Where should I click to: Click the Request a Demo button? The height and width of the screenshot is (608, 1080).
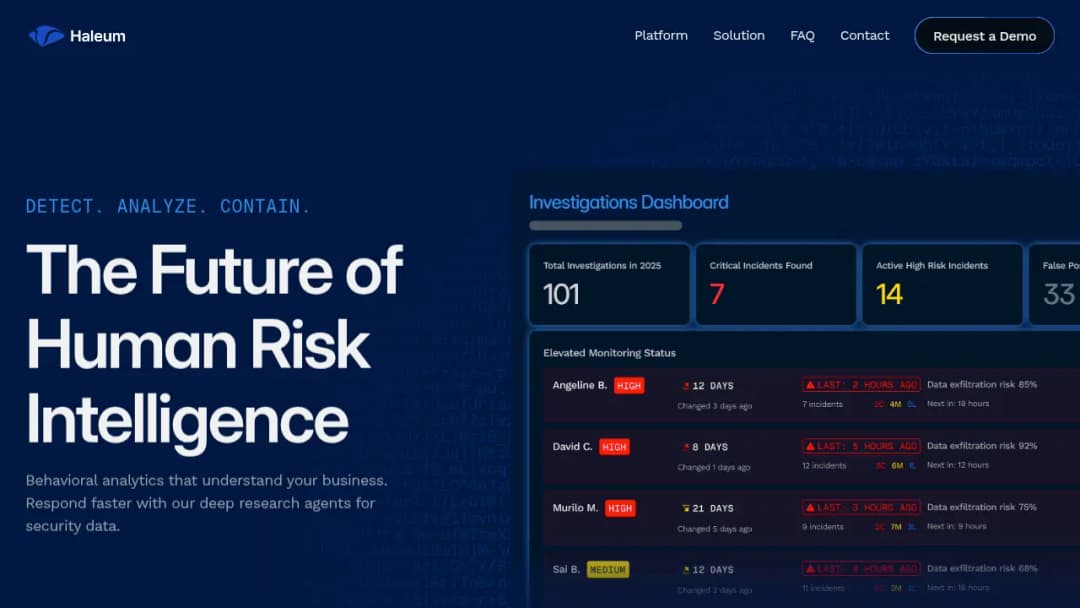(x=984, y=36)
